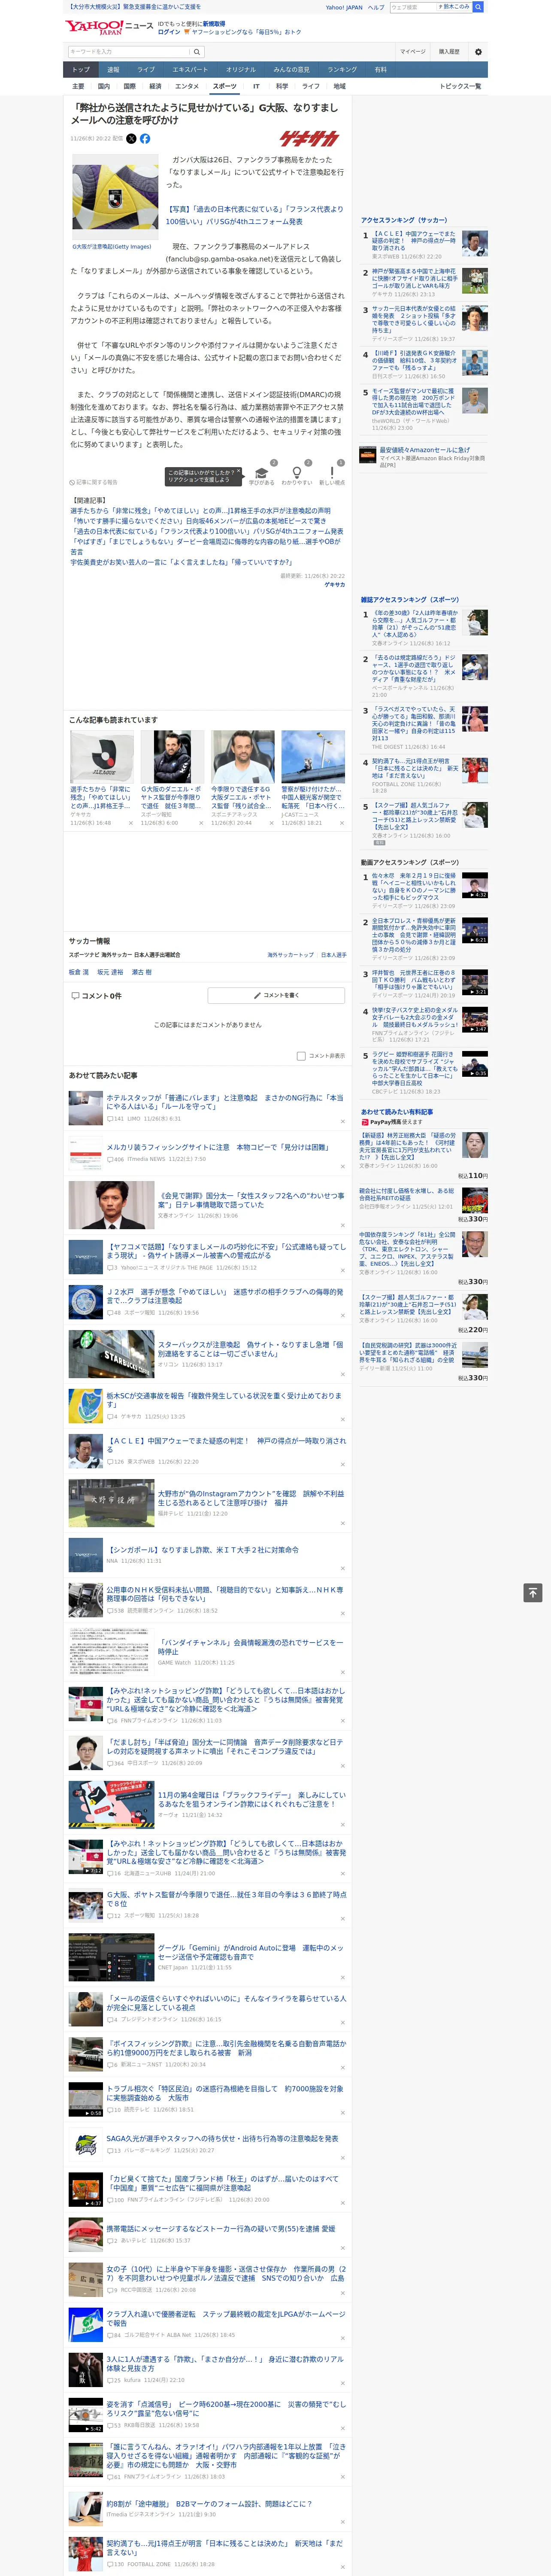The width and height of the screenshot is (551, 2576).
Task: Click the ログイン link
Action: point(169,32)
